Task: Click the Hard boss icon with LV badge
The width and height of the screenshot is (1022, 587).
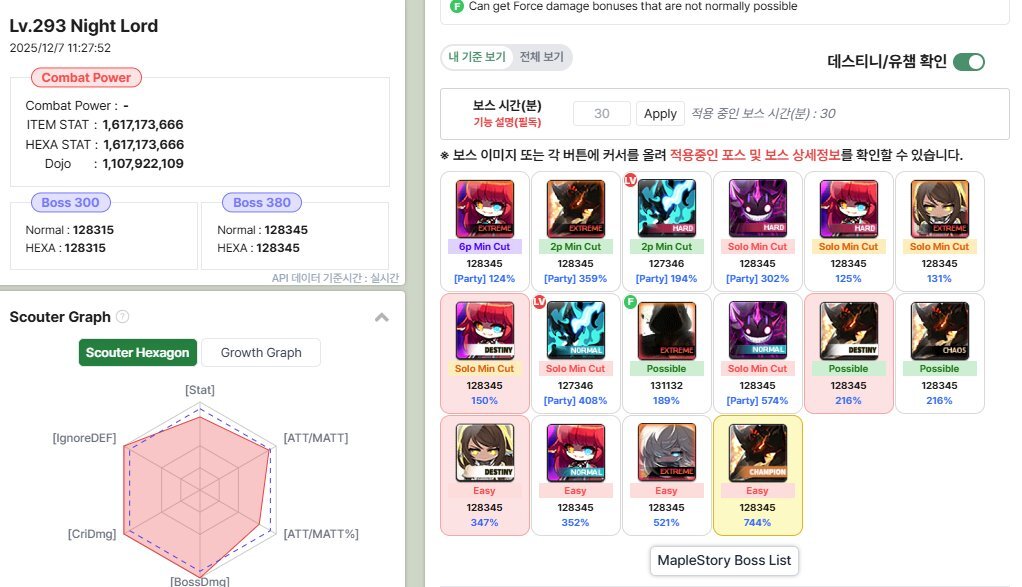Action: 666,208
